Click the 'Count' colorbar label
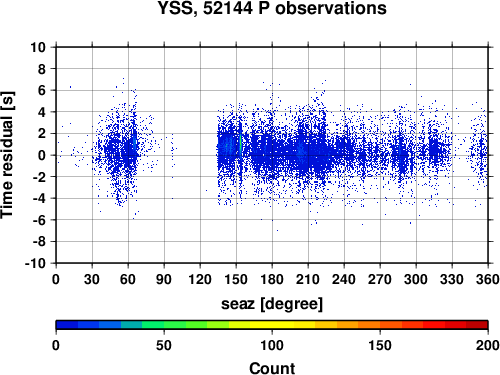 [x=272, y=369]
